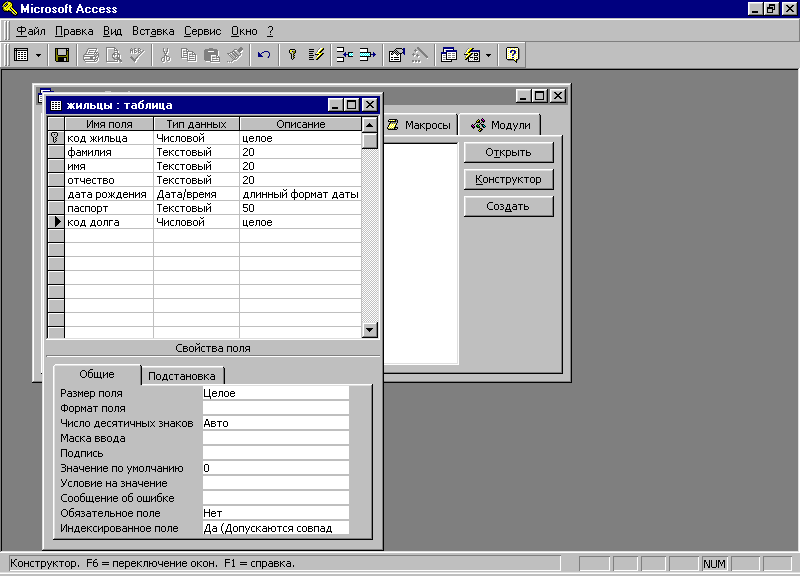Click the Сообщение об ошибке input field
This screenshot has width=800, height=576.
[x=276, y=498]
